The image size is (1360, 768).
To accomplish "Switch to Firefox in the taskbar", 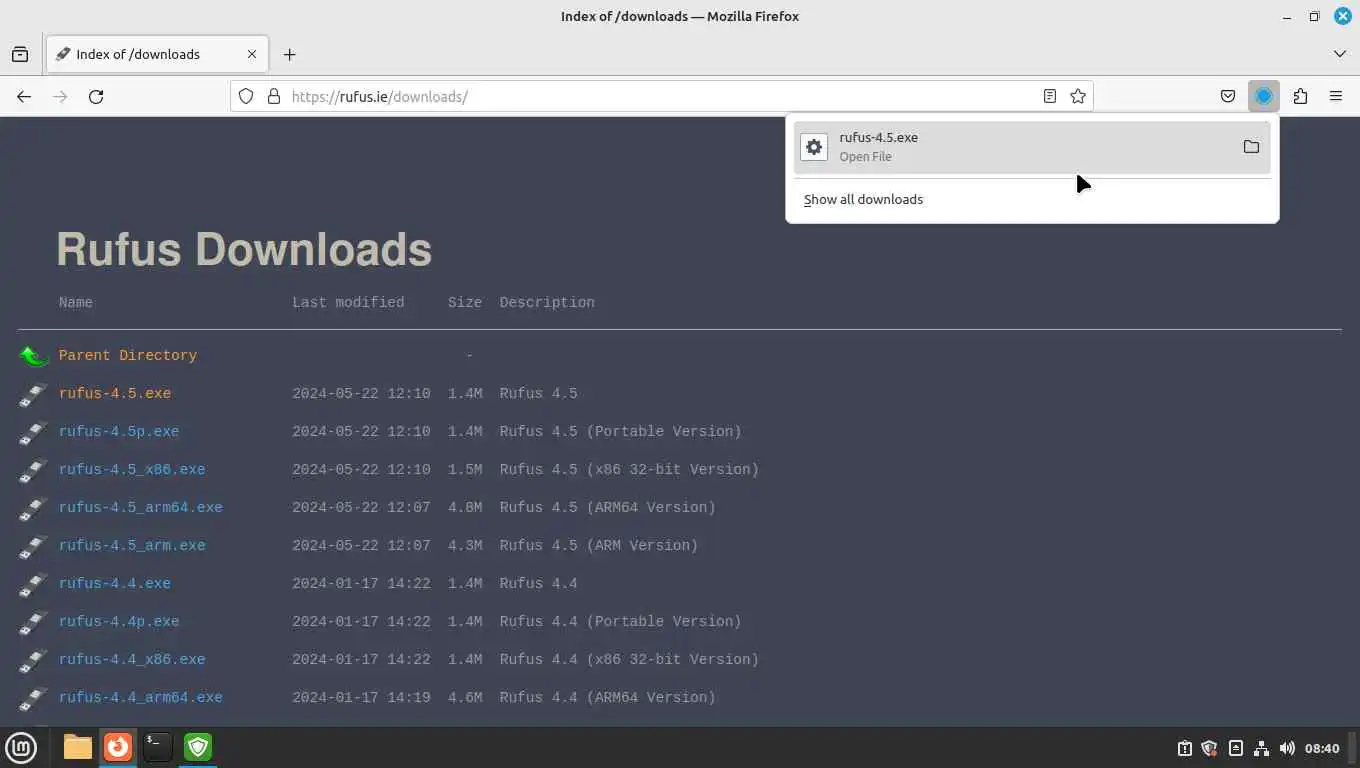I will (118, 747).
